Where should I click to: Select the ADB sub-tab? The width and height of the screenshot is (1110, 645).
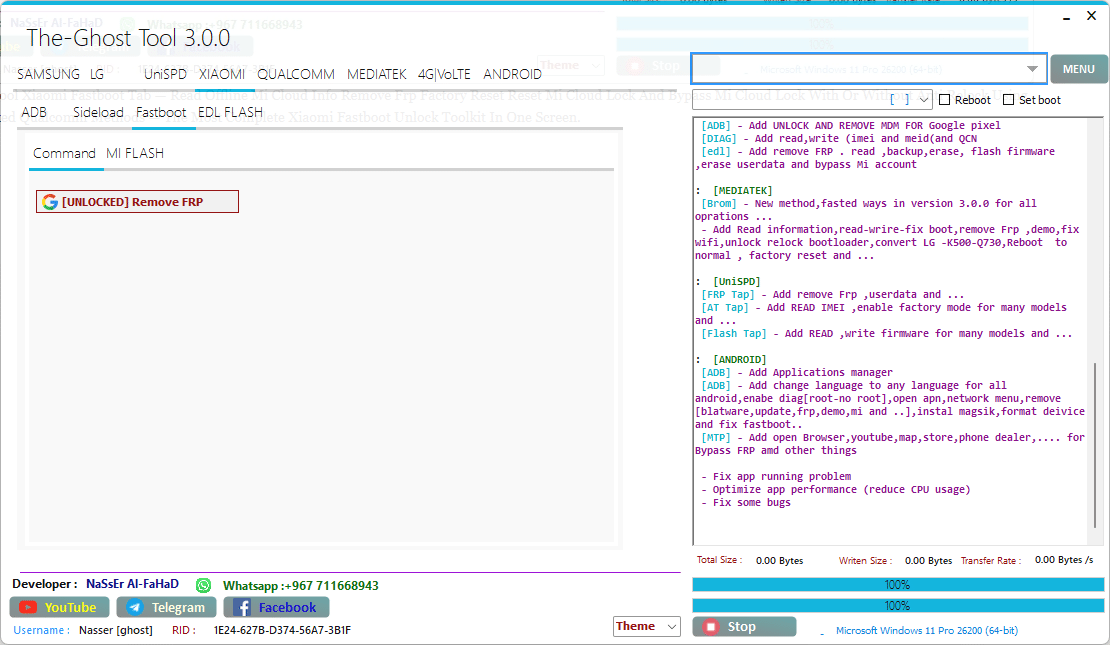(x=34, y=113)
